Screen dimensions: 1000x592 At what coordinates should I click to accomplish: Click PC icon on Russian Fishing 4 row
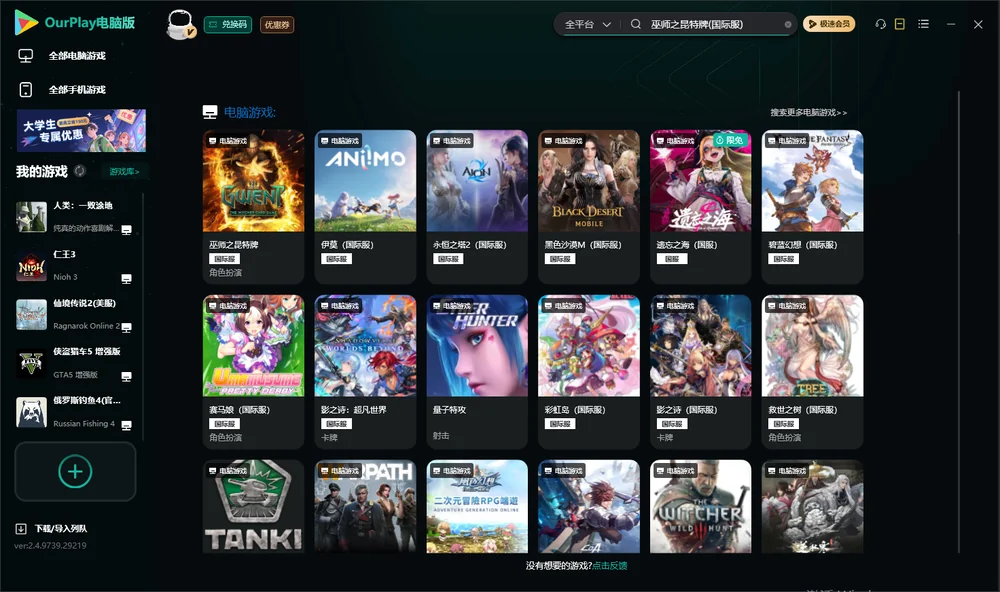(126, 426)
